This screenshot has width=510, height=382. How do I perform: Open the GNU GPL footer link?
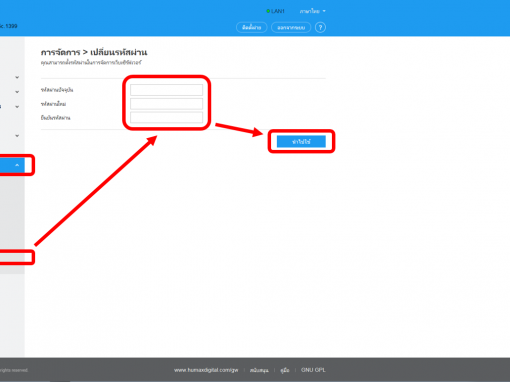[313, 370]
